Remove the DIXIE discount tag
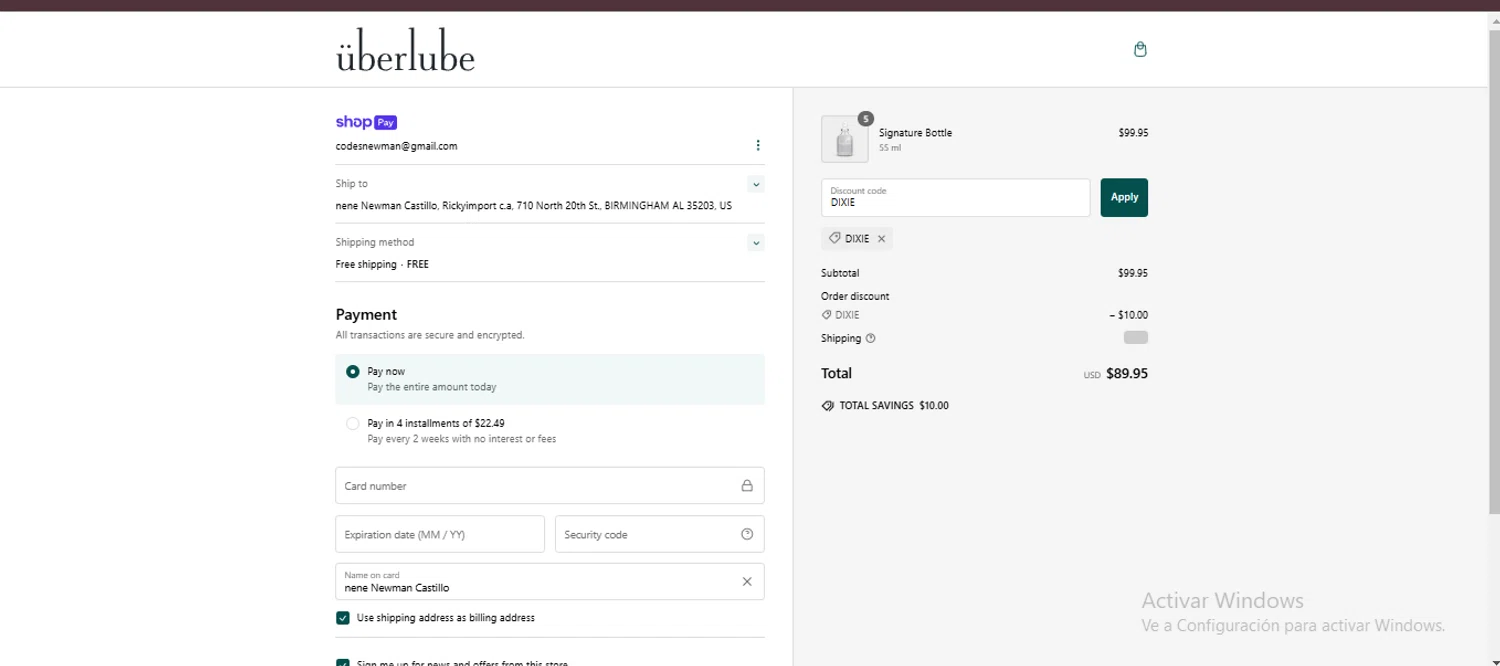The height and width of the screenshot is (666, 1500). pyautogui.click(x=881, y=239)
